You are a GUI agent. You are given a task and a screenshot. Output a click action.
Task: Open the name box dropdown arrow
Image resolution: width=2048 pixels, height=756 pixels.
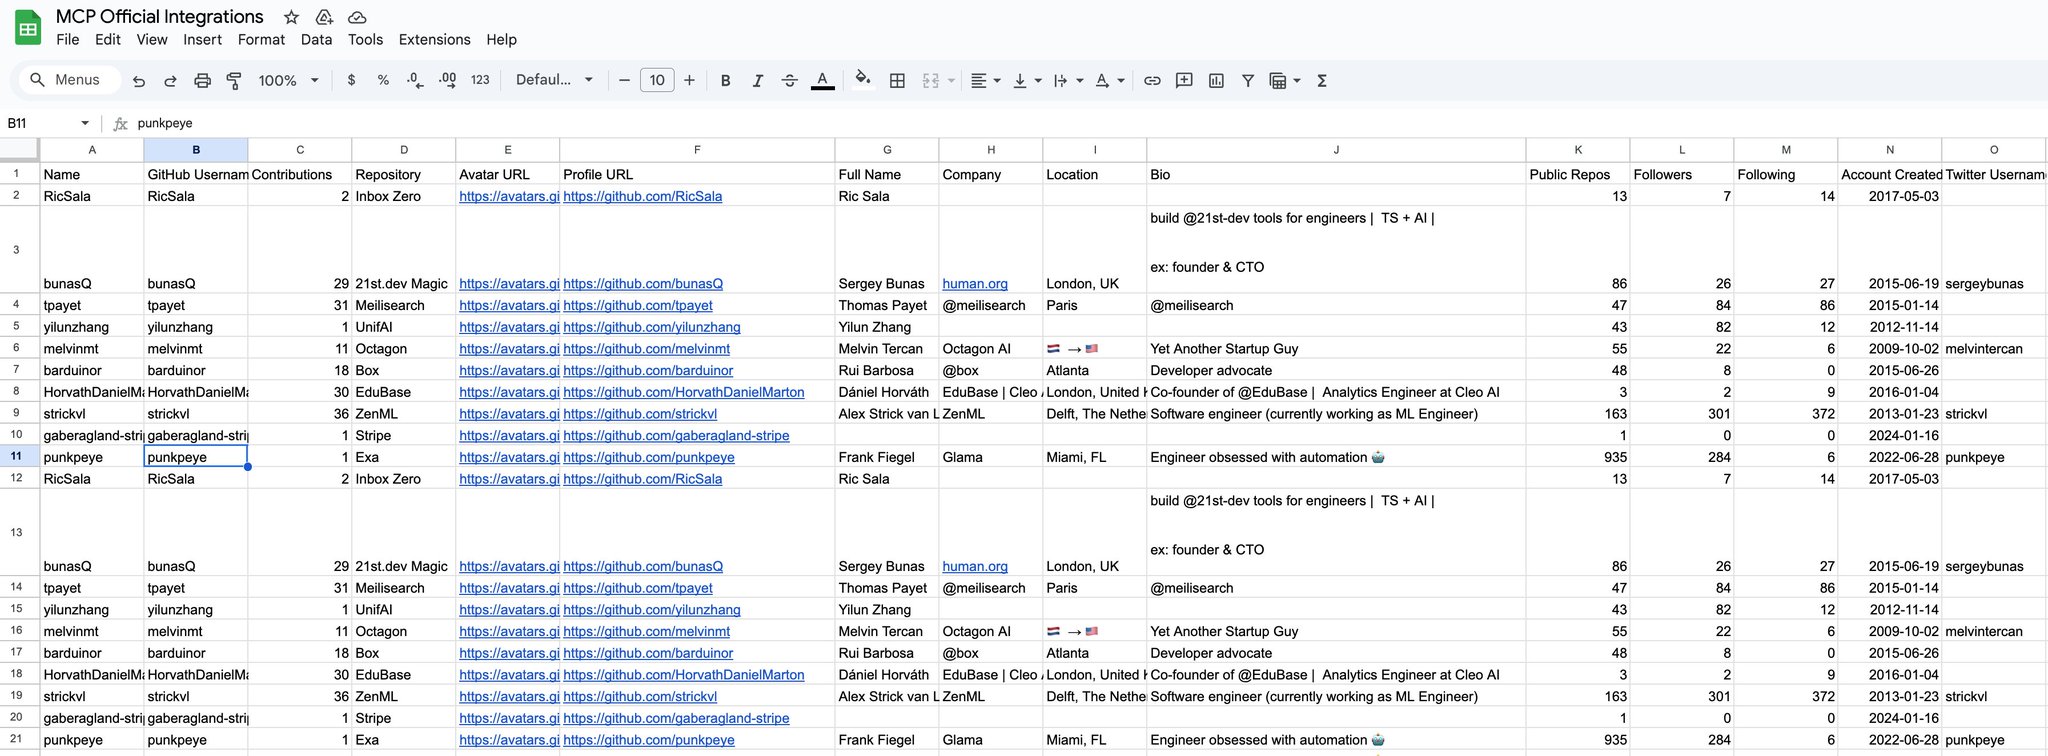point(85,123)
